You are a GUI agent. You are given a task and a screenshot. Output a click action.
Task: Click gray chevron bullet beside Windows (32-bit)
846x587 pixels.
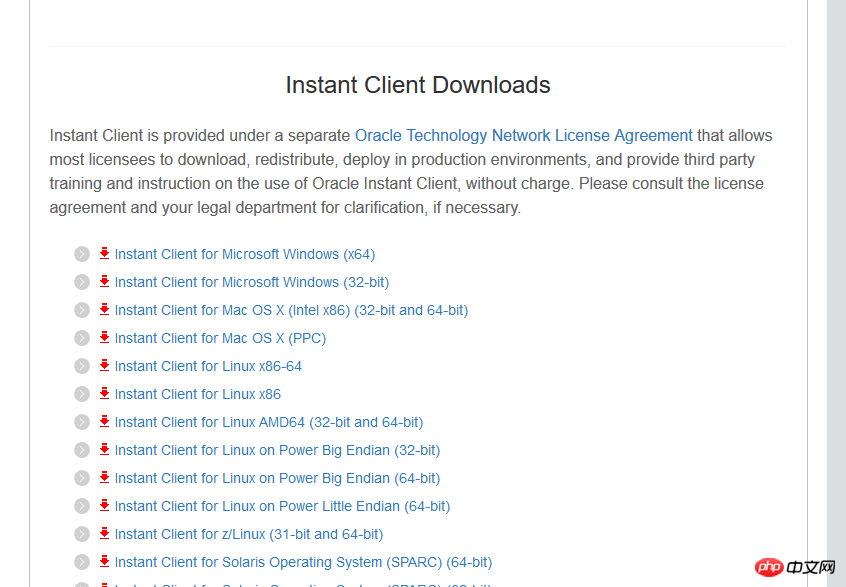pyautogui.click(x=82, y=282)
